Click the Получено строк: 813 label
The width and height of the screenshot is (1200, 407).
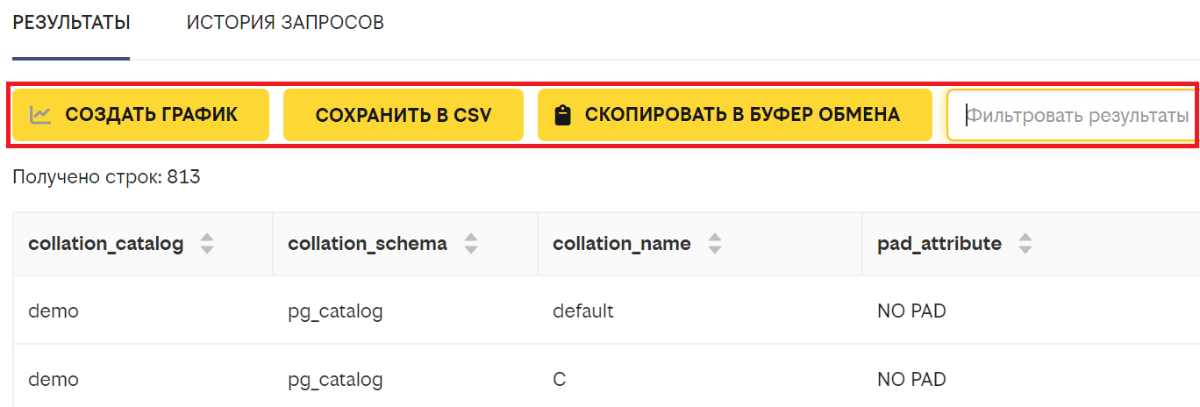point(107,178)
